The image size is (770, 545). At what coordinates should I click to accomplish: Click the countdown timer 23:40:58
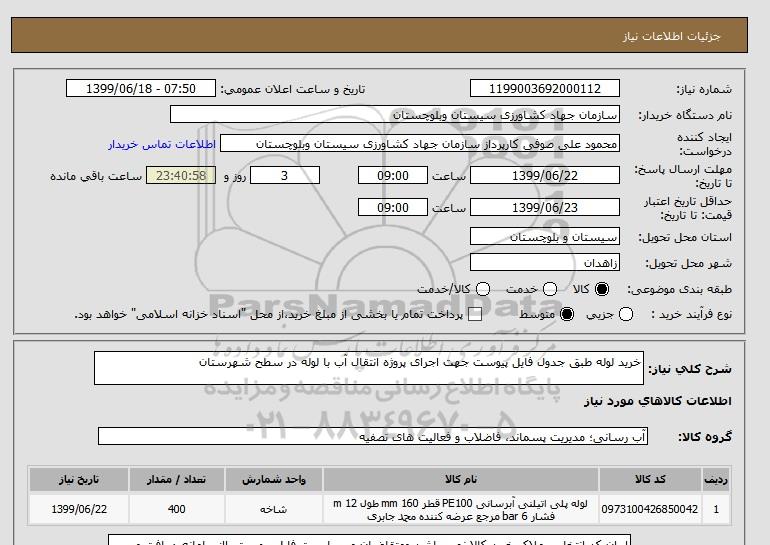tap(181, 175)
